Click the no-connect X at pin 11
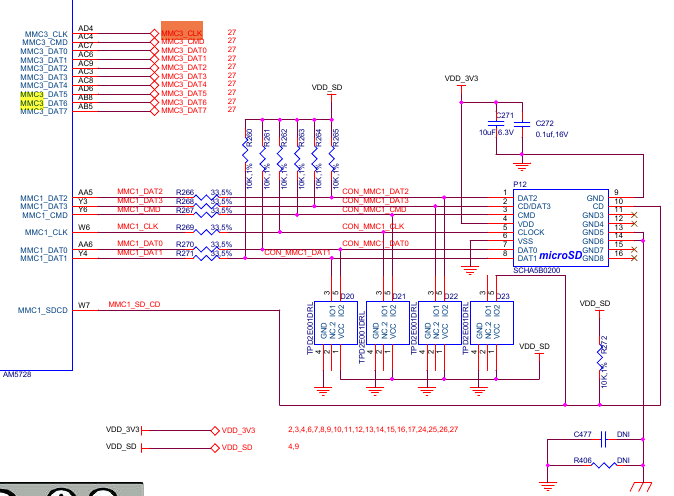674x496 pixels. tap(634, 214)
